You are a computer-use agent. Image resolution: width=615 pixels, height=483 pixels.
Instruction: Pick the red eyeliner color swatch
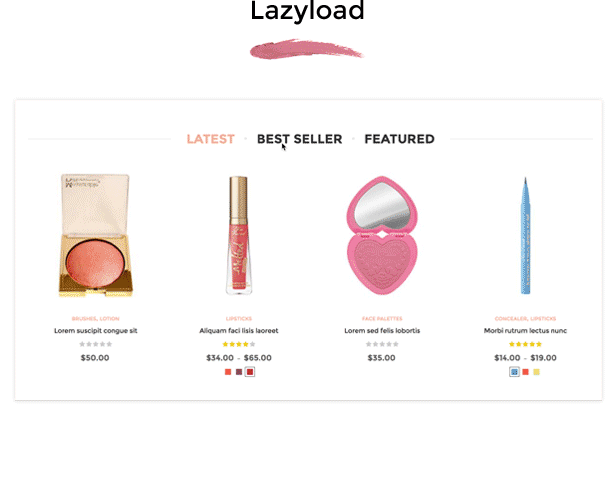pos(526,372)
